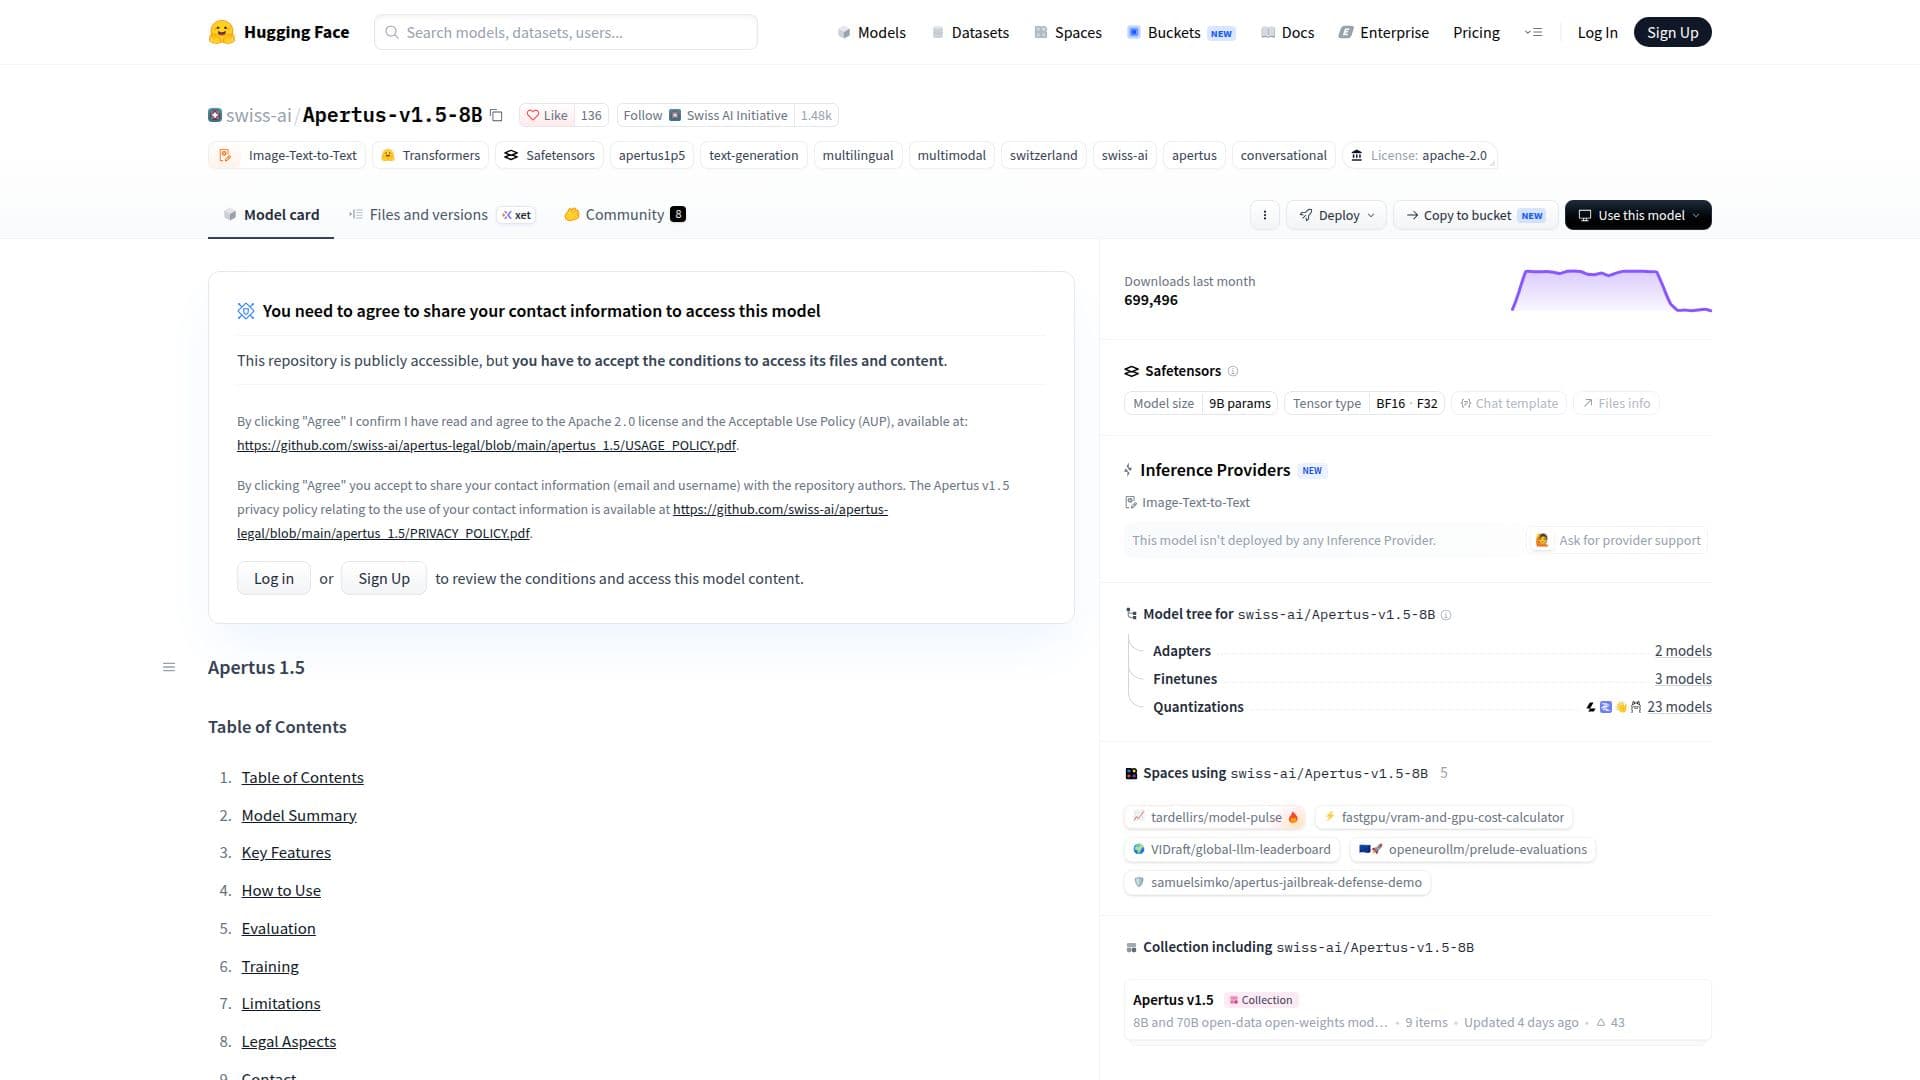Screen dimensions: 1920x1080
Task: Follow Swiss AI Initiative
Action: coord(705,116)
